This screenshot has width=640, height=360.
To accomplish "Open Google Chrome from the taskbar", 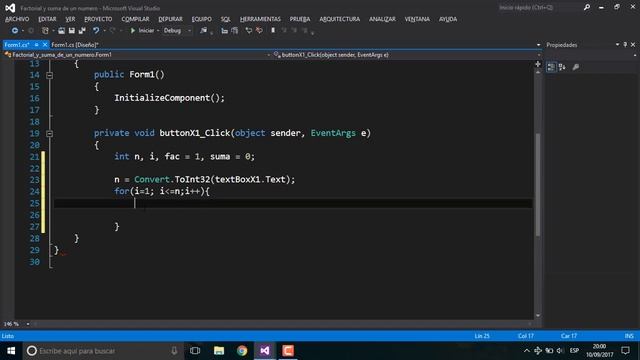I will (242, 351).
